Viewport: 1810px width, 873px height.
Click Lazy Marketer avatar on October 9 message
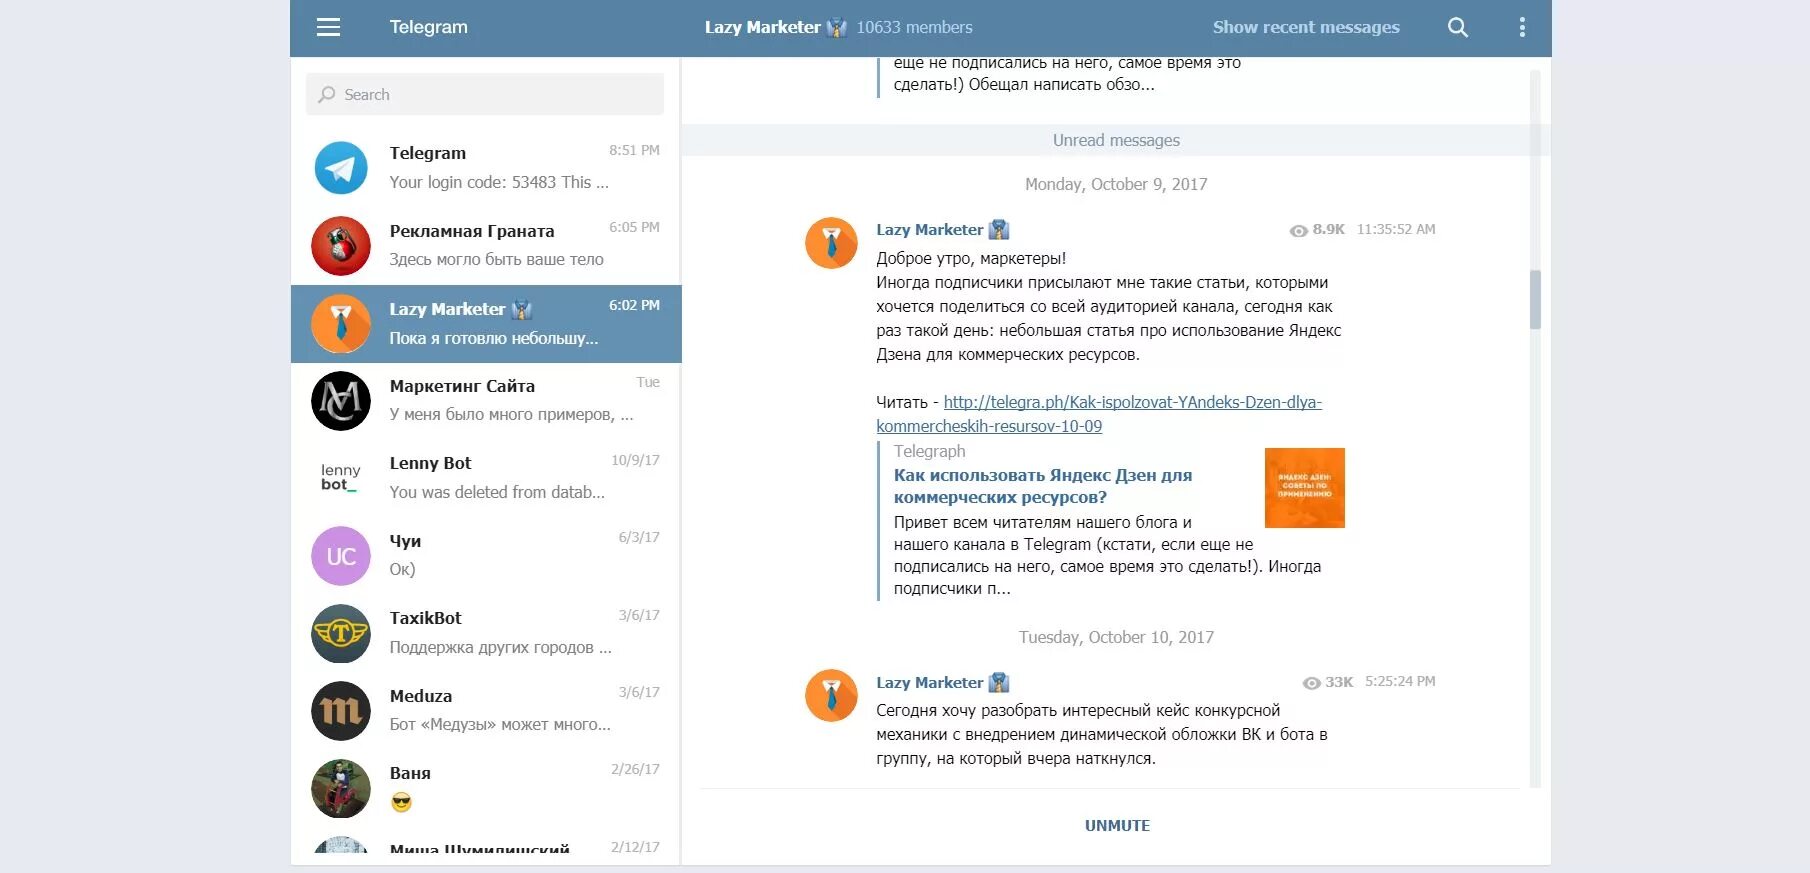pyautogui.click(x=831, y=243)
